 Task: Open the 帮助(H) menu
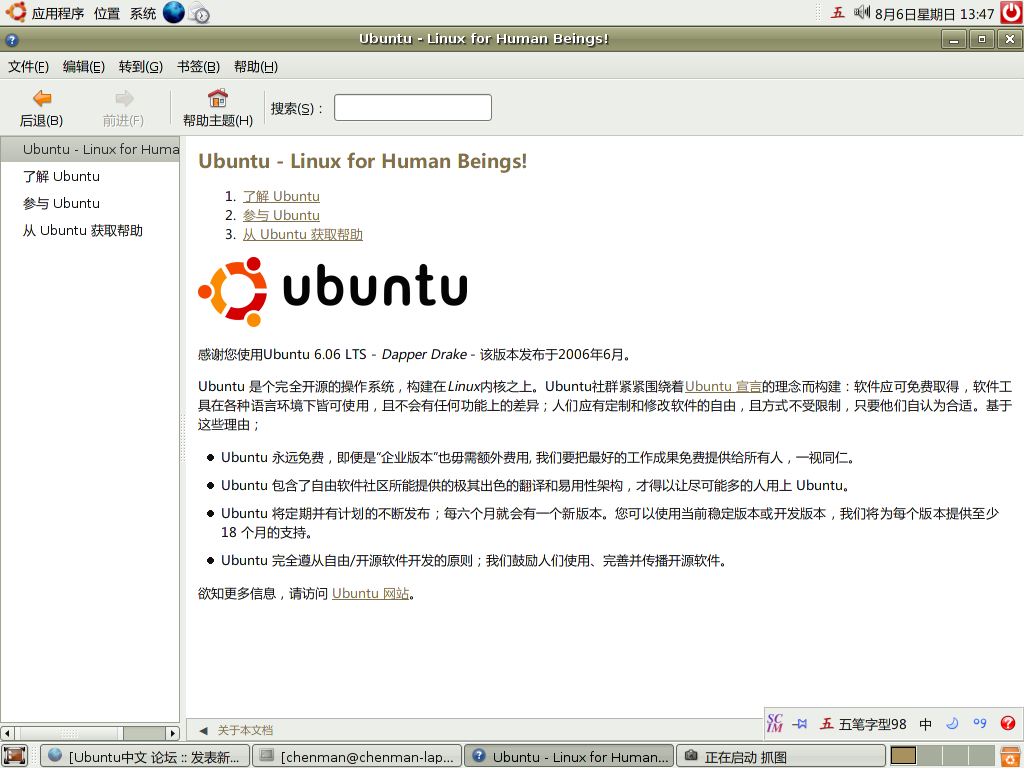coord(255,67)
